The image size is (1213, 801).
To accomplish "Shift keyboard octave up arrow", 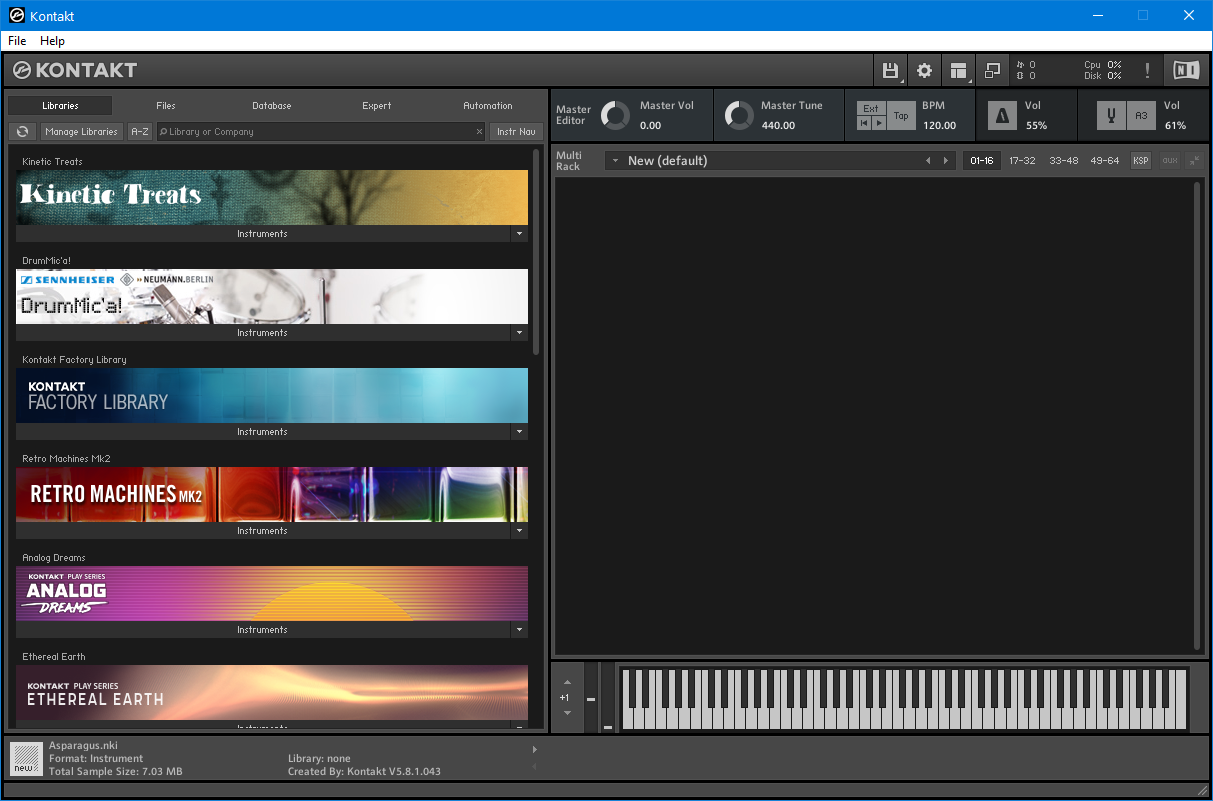I will coord(567,682).
